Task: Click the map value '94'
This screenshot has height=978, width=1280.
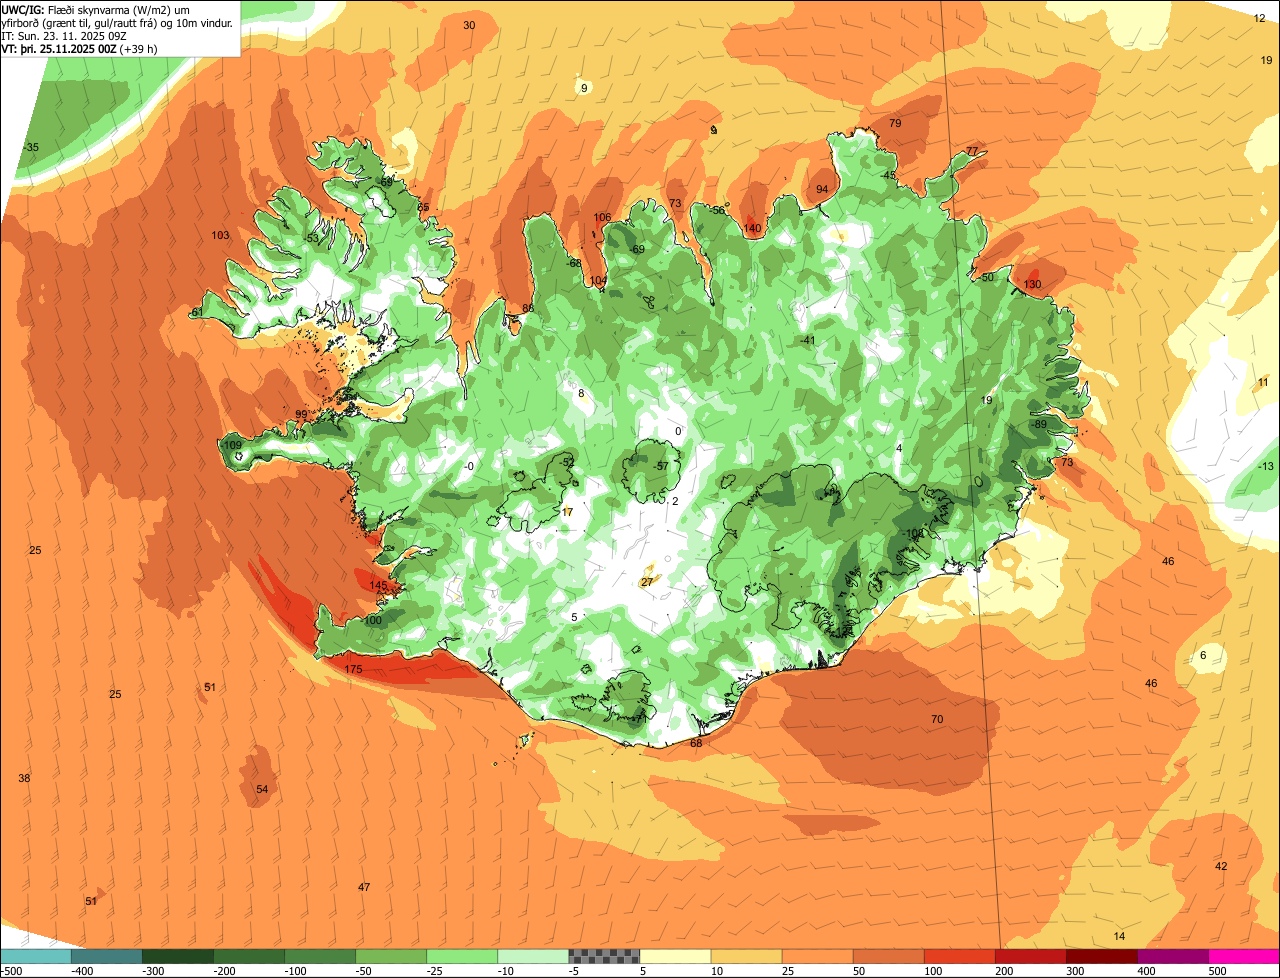Action: point(822,190)
